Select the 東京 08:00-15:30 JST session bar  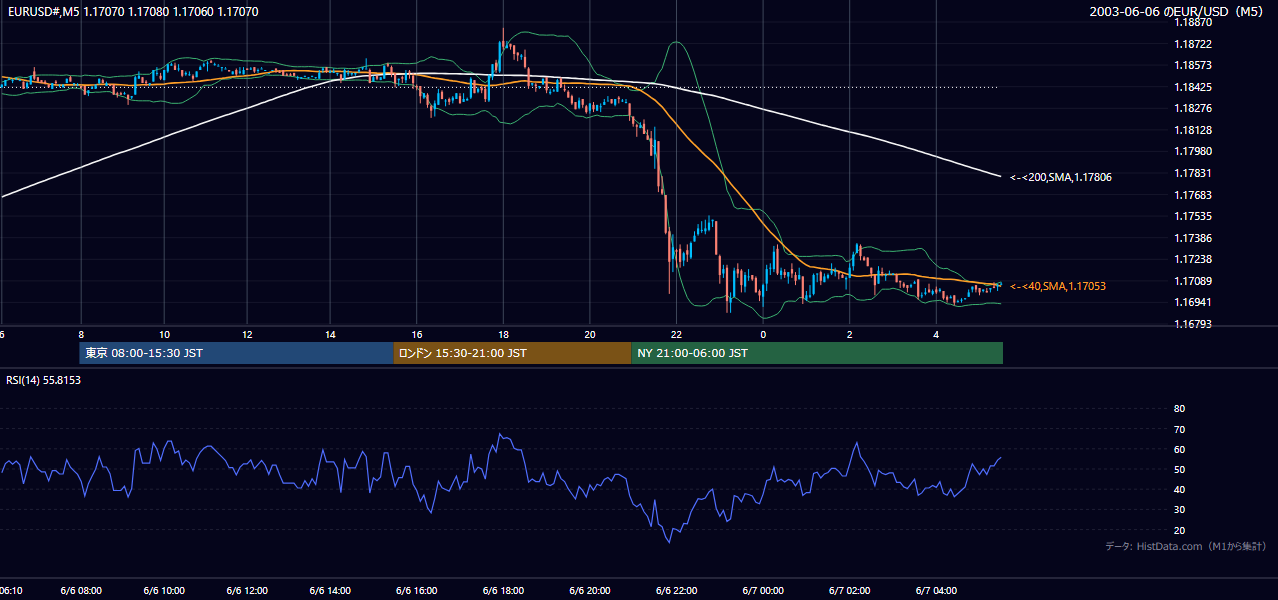coord(236,353)
